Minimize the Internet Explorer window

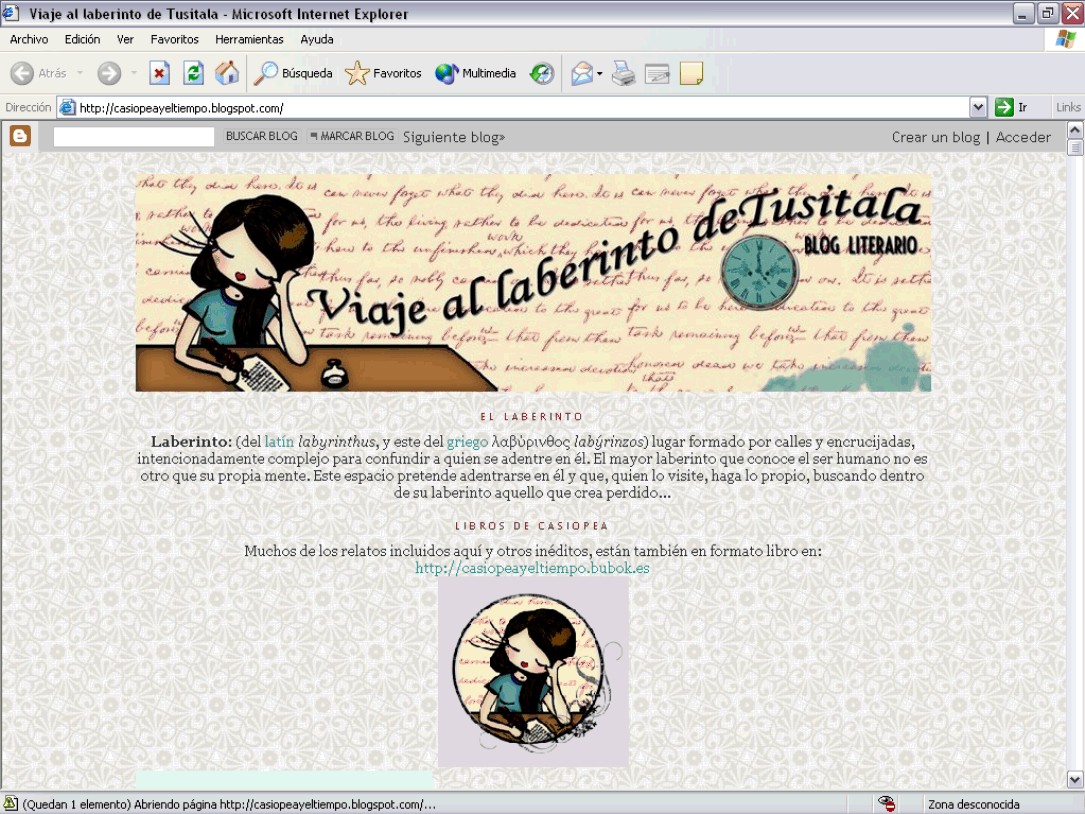click(x=1023, y=13)
